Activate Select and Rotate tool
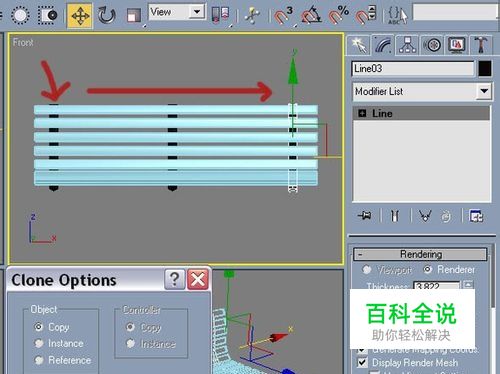This screenshot has height=374, width=500. tap(107, 15)
